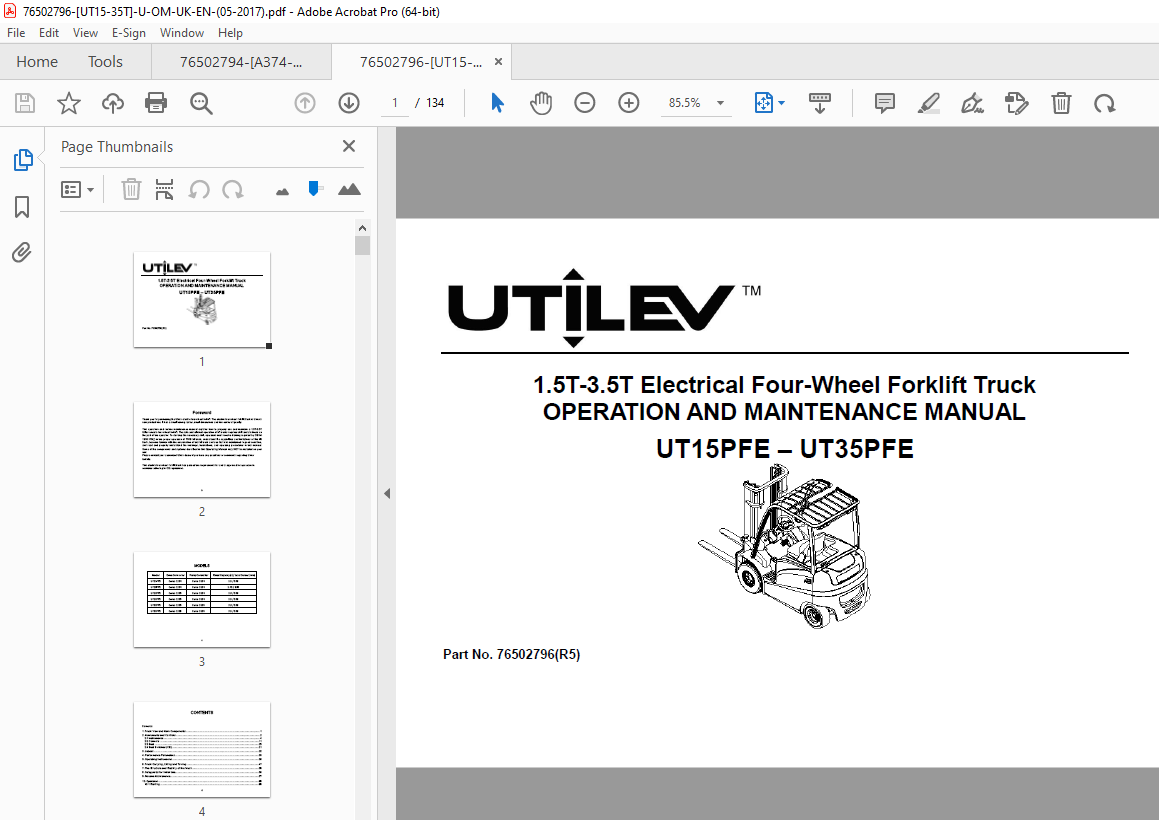The width and height of the screenshot is (1159, 820).
Task: Click the Fit page view icon
Action: coord(764,103)
